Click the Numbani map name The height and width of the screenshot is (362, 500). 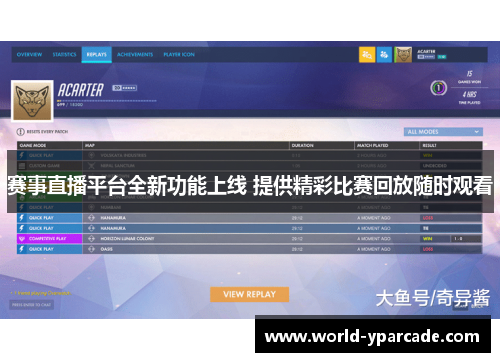click(110, 207)
